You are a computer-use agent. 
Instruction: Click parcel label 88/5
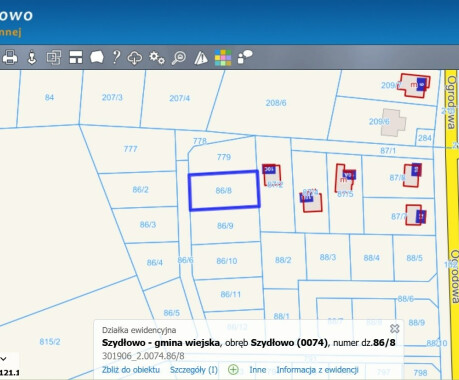pos(415,258)
